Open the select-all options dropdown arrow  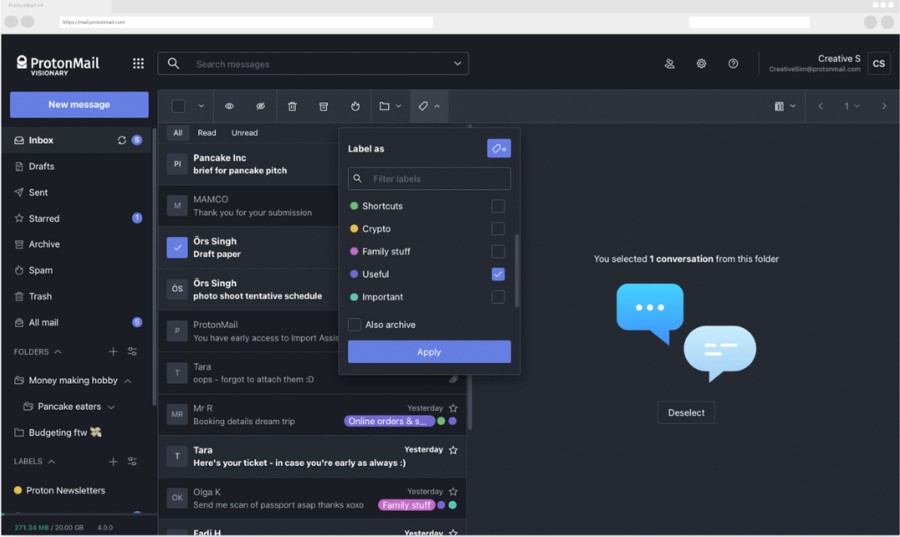tap(201, 106)
